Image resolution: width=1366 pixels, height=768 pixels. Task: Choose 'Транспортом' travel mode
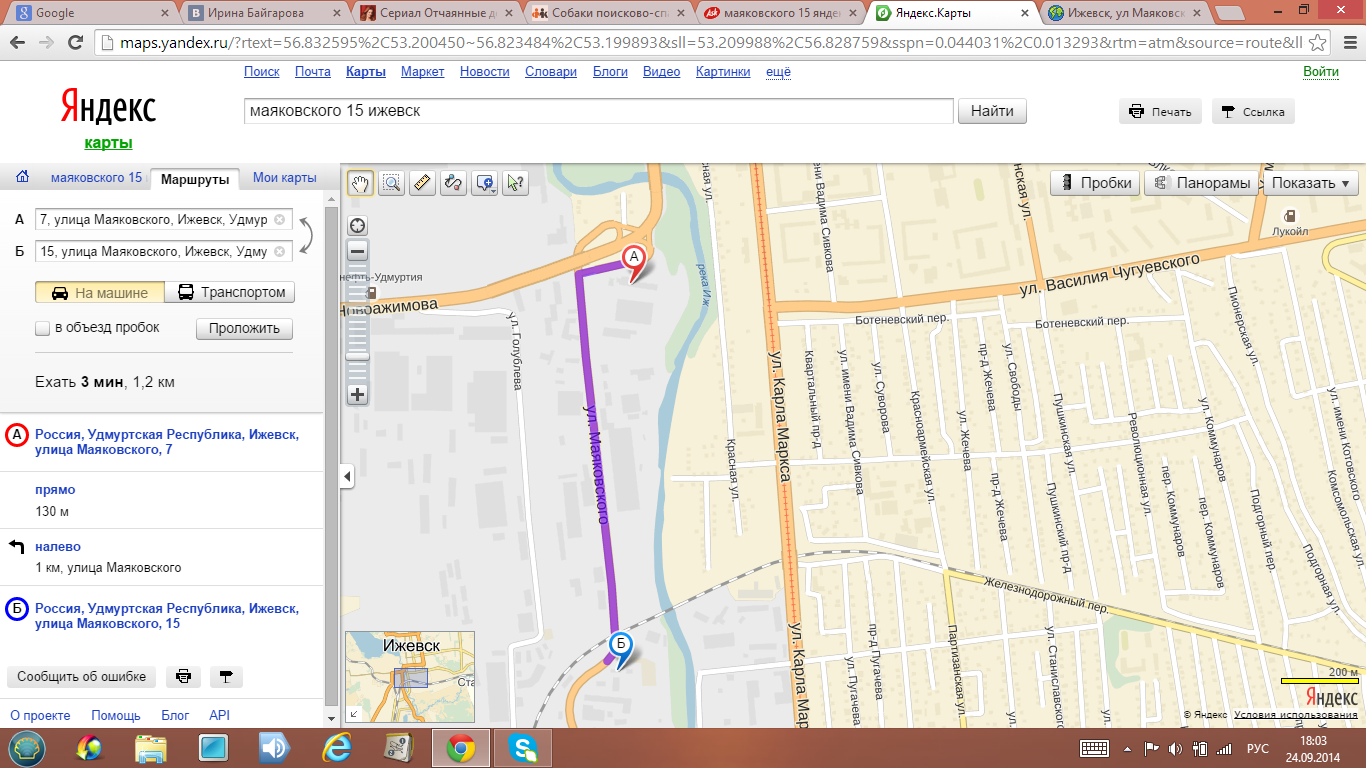tap(230, 293)
